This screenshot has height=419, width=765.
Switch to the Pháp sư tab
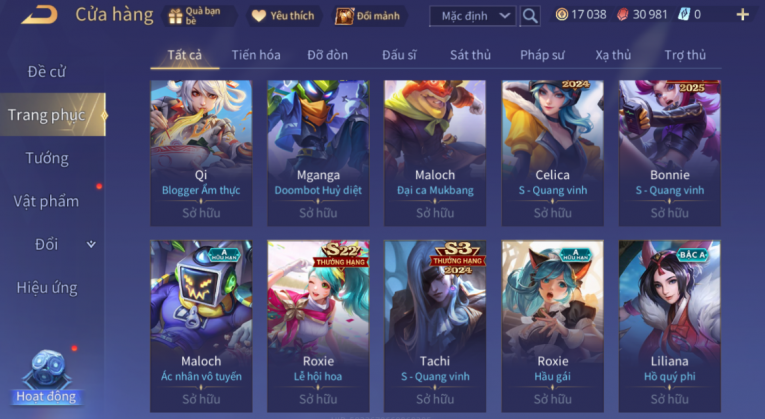click(543, 55)
